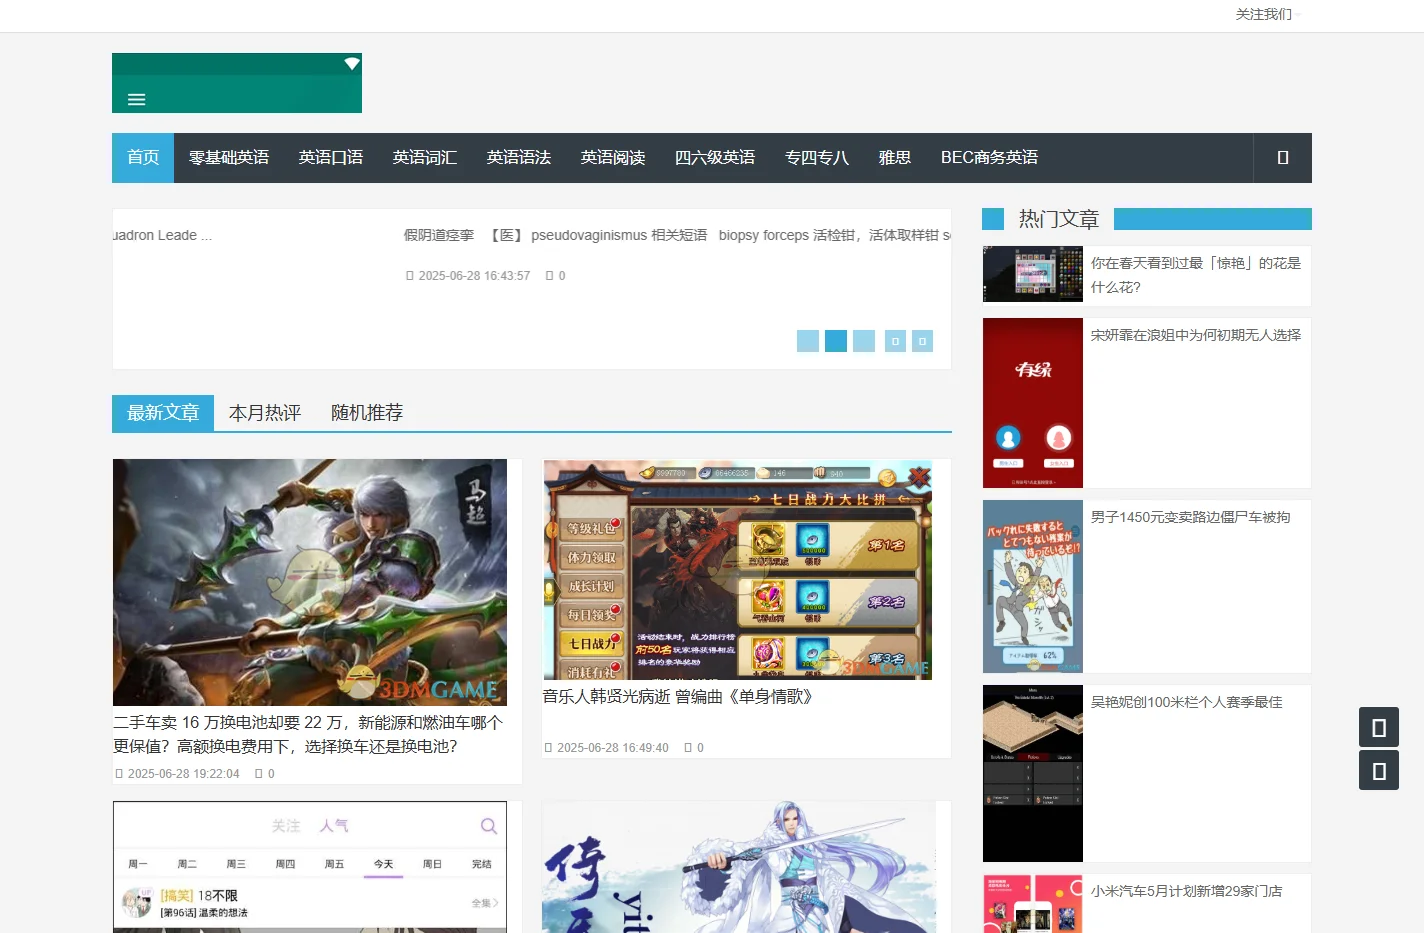Image resolution: width=1424 pixels, height=933 pixels.
Task: Open hot article 小米汽车5月计划新增29家门店
Action: click(x=1187, y=891)
